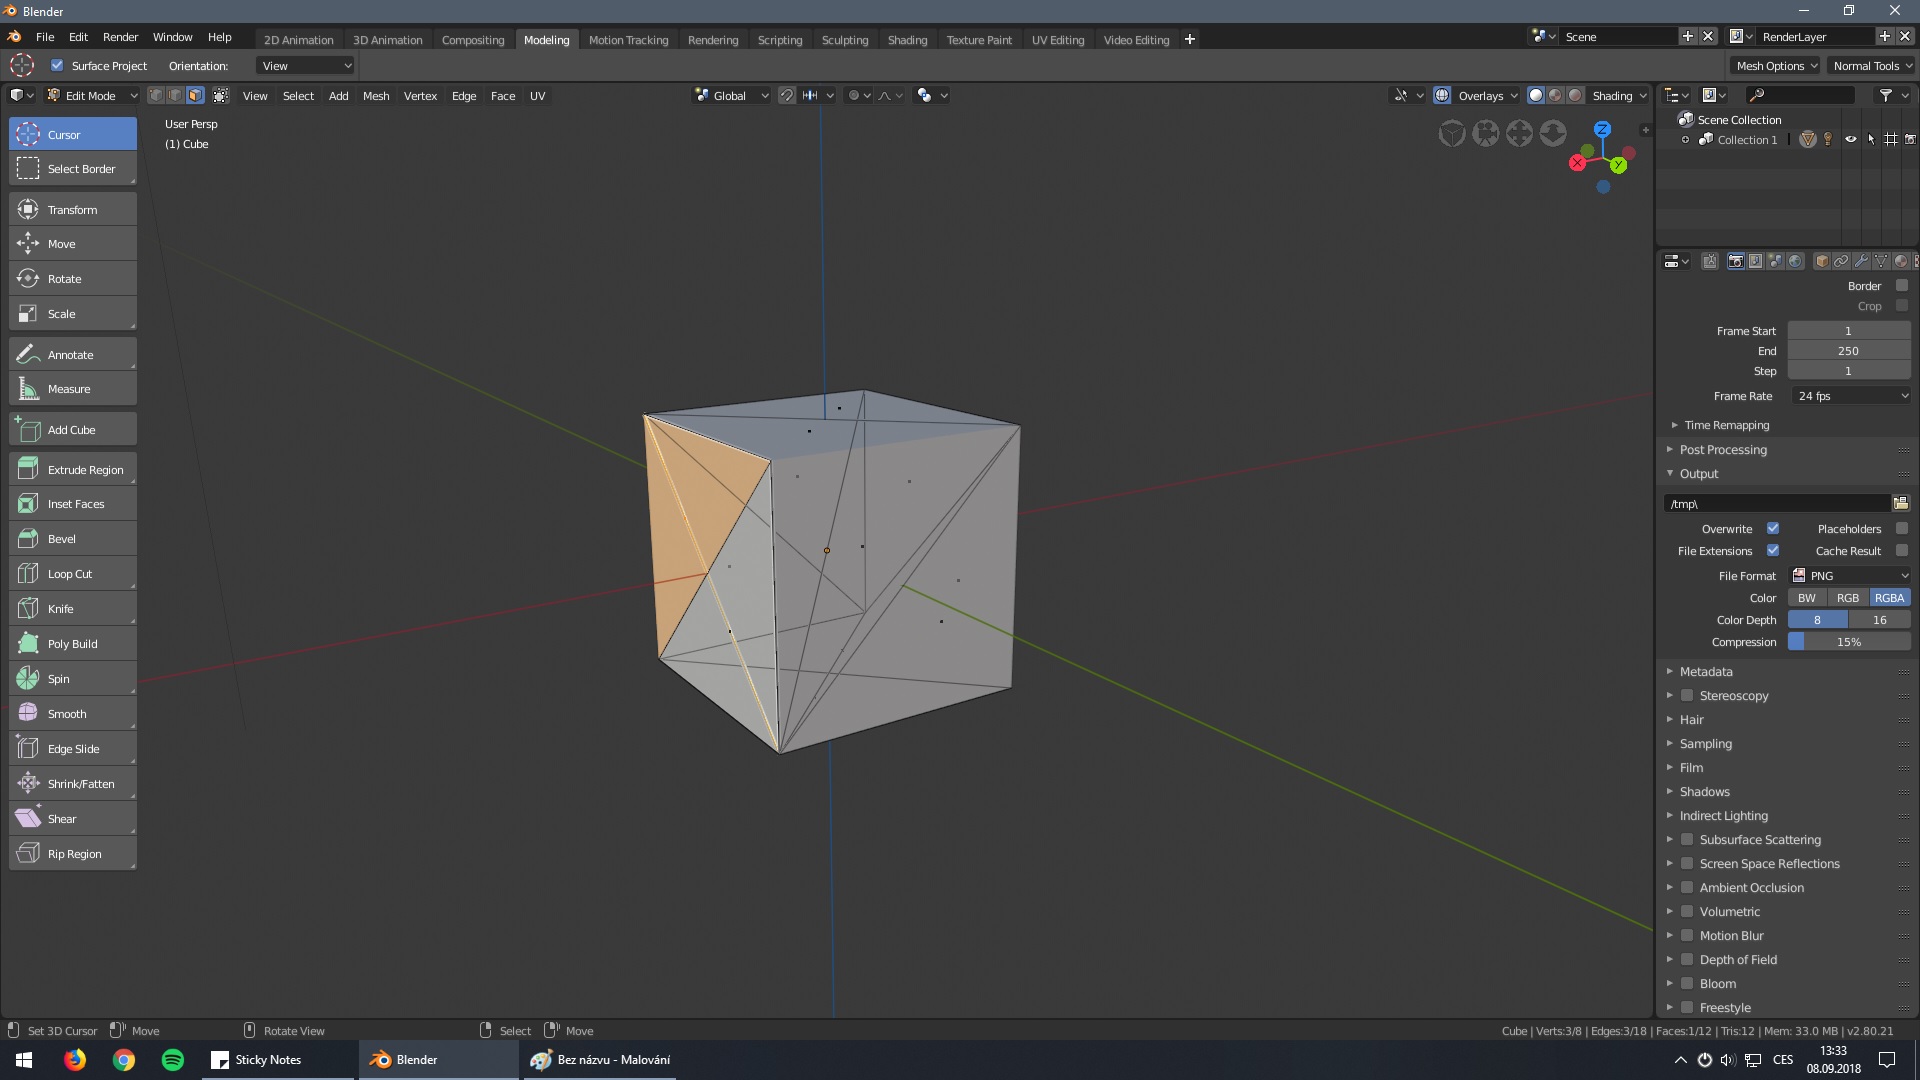Switch to UV Editing workspace tab
Image resolution: width=1920 pixels, height=1080 pixels.
tap(1057, 40)
